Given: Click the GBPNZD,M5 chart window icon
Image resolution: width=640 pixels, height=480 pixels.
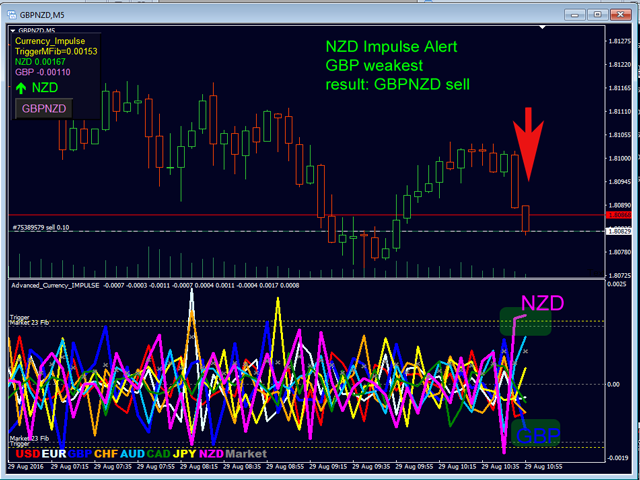Looking at the screenshot, I should point(13,16).
